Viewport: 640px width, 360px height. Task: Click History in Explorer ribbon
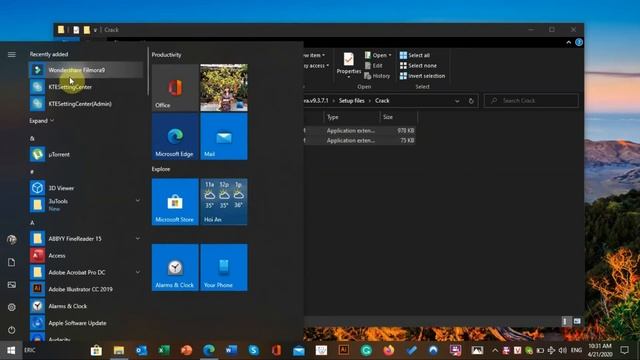click(377, 76)
